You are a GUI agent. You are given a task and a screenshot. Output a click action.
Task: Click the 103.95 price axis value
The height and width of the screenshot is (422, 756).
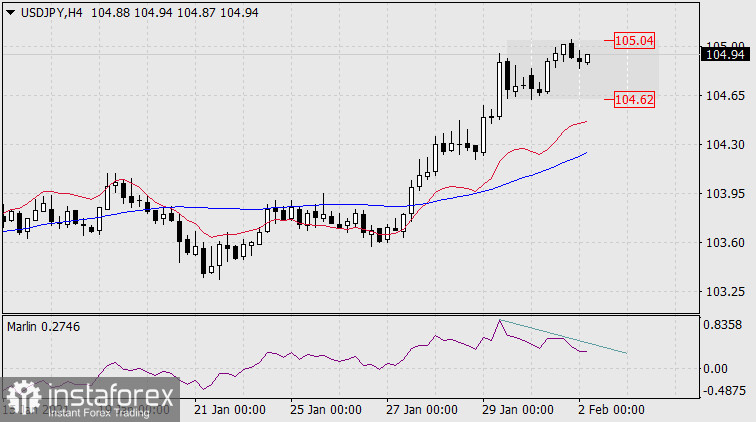(x=725, y=193)
